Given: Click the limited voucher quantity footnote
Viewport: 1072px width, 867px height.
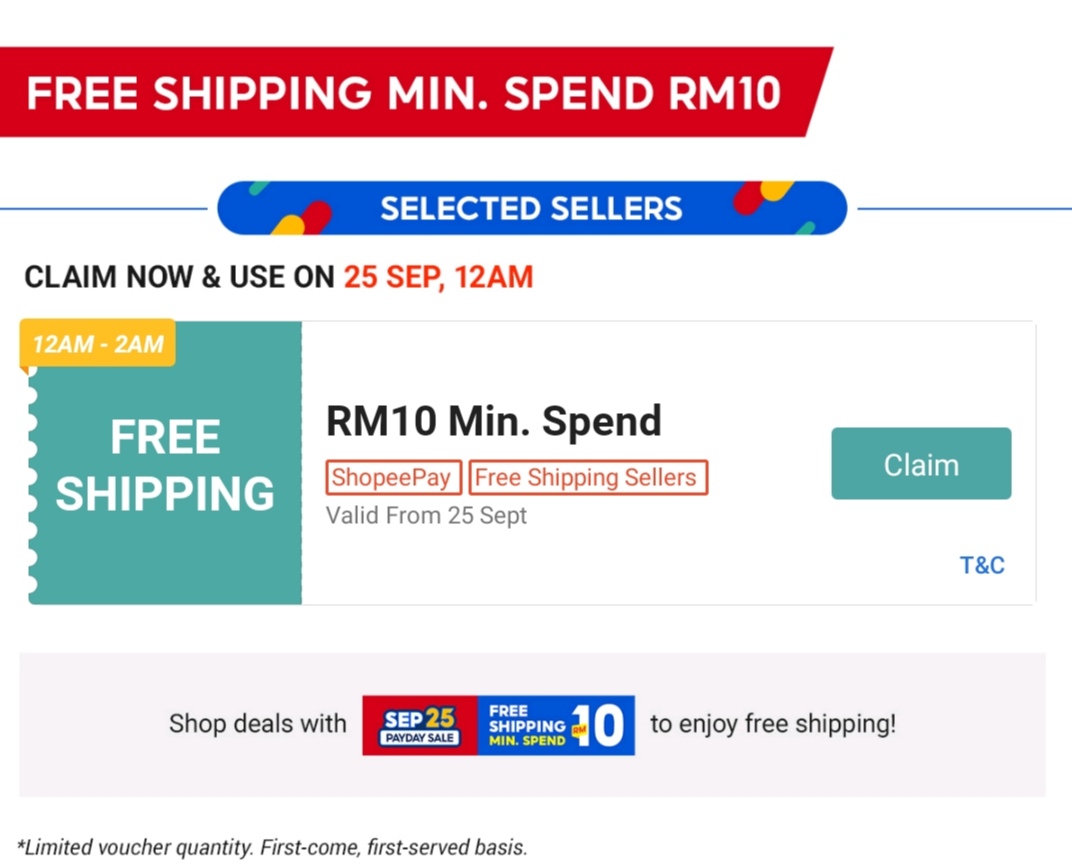Looking at the screenshot, I should tap(272, 847).
